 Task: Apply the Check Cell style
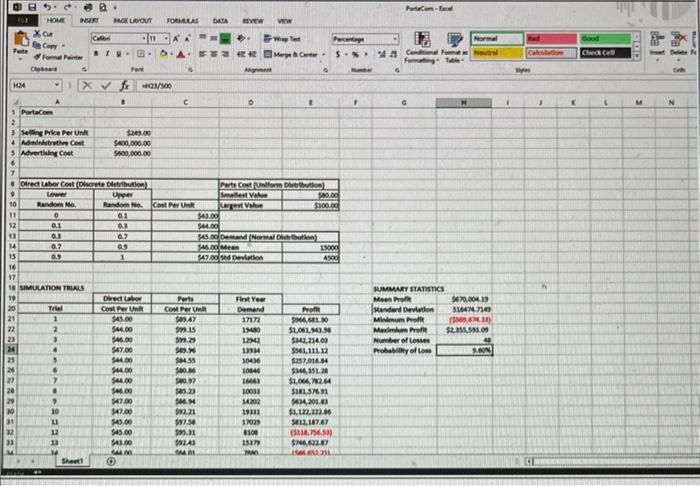click(605, 53)
